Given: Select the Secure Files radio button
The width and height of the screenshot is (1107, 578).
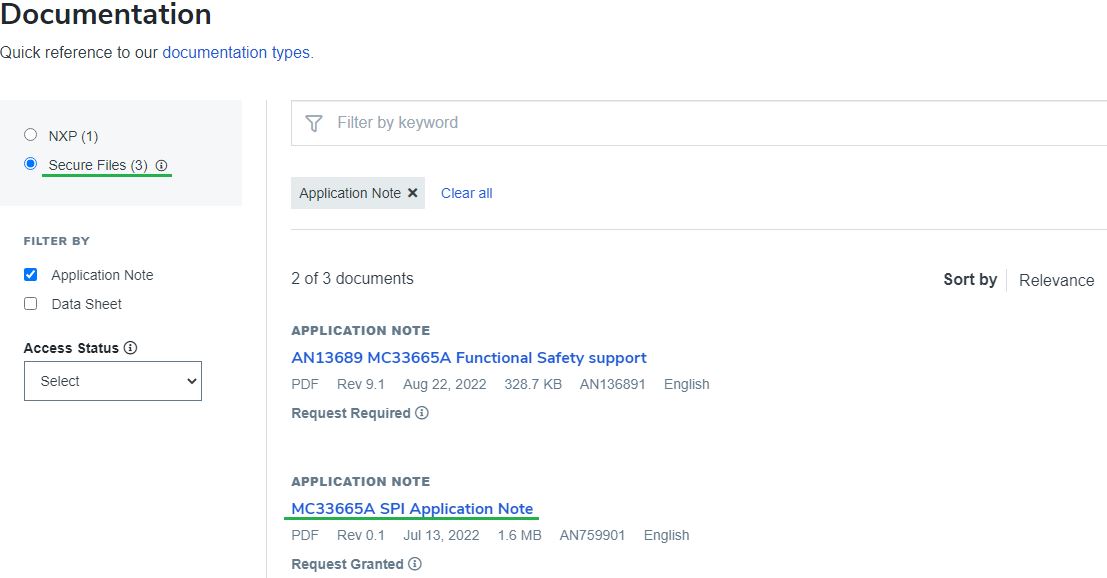Looking at the screenshot, I should 30,164.
